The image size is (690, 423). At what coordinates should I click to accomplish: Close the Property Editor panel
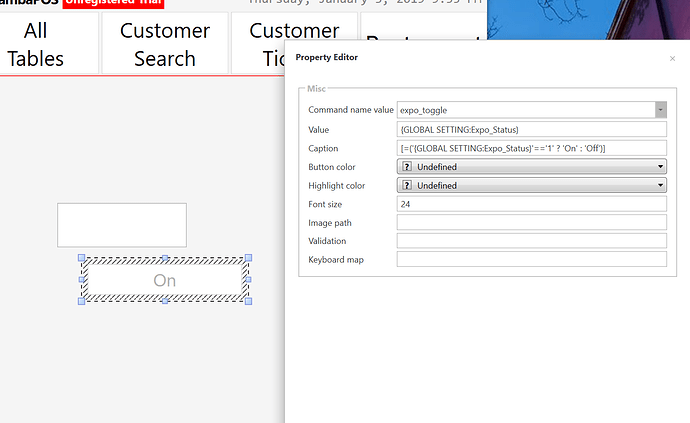tap(672, 59)
